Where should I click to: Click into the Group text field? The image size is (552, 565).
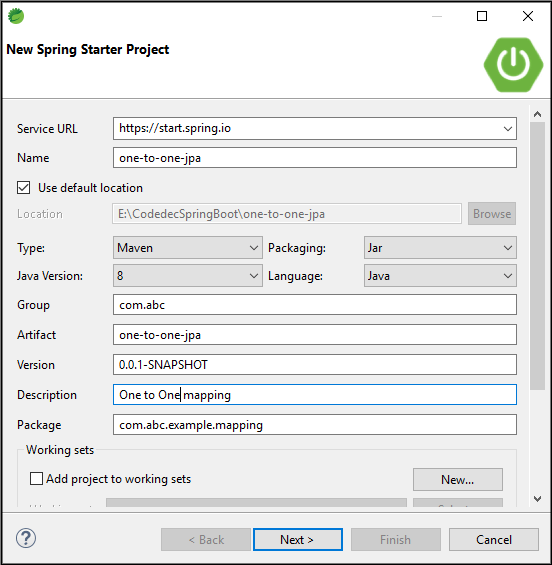point(315,305)
